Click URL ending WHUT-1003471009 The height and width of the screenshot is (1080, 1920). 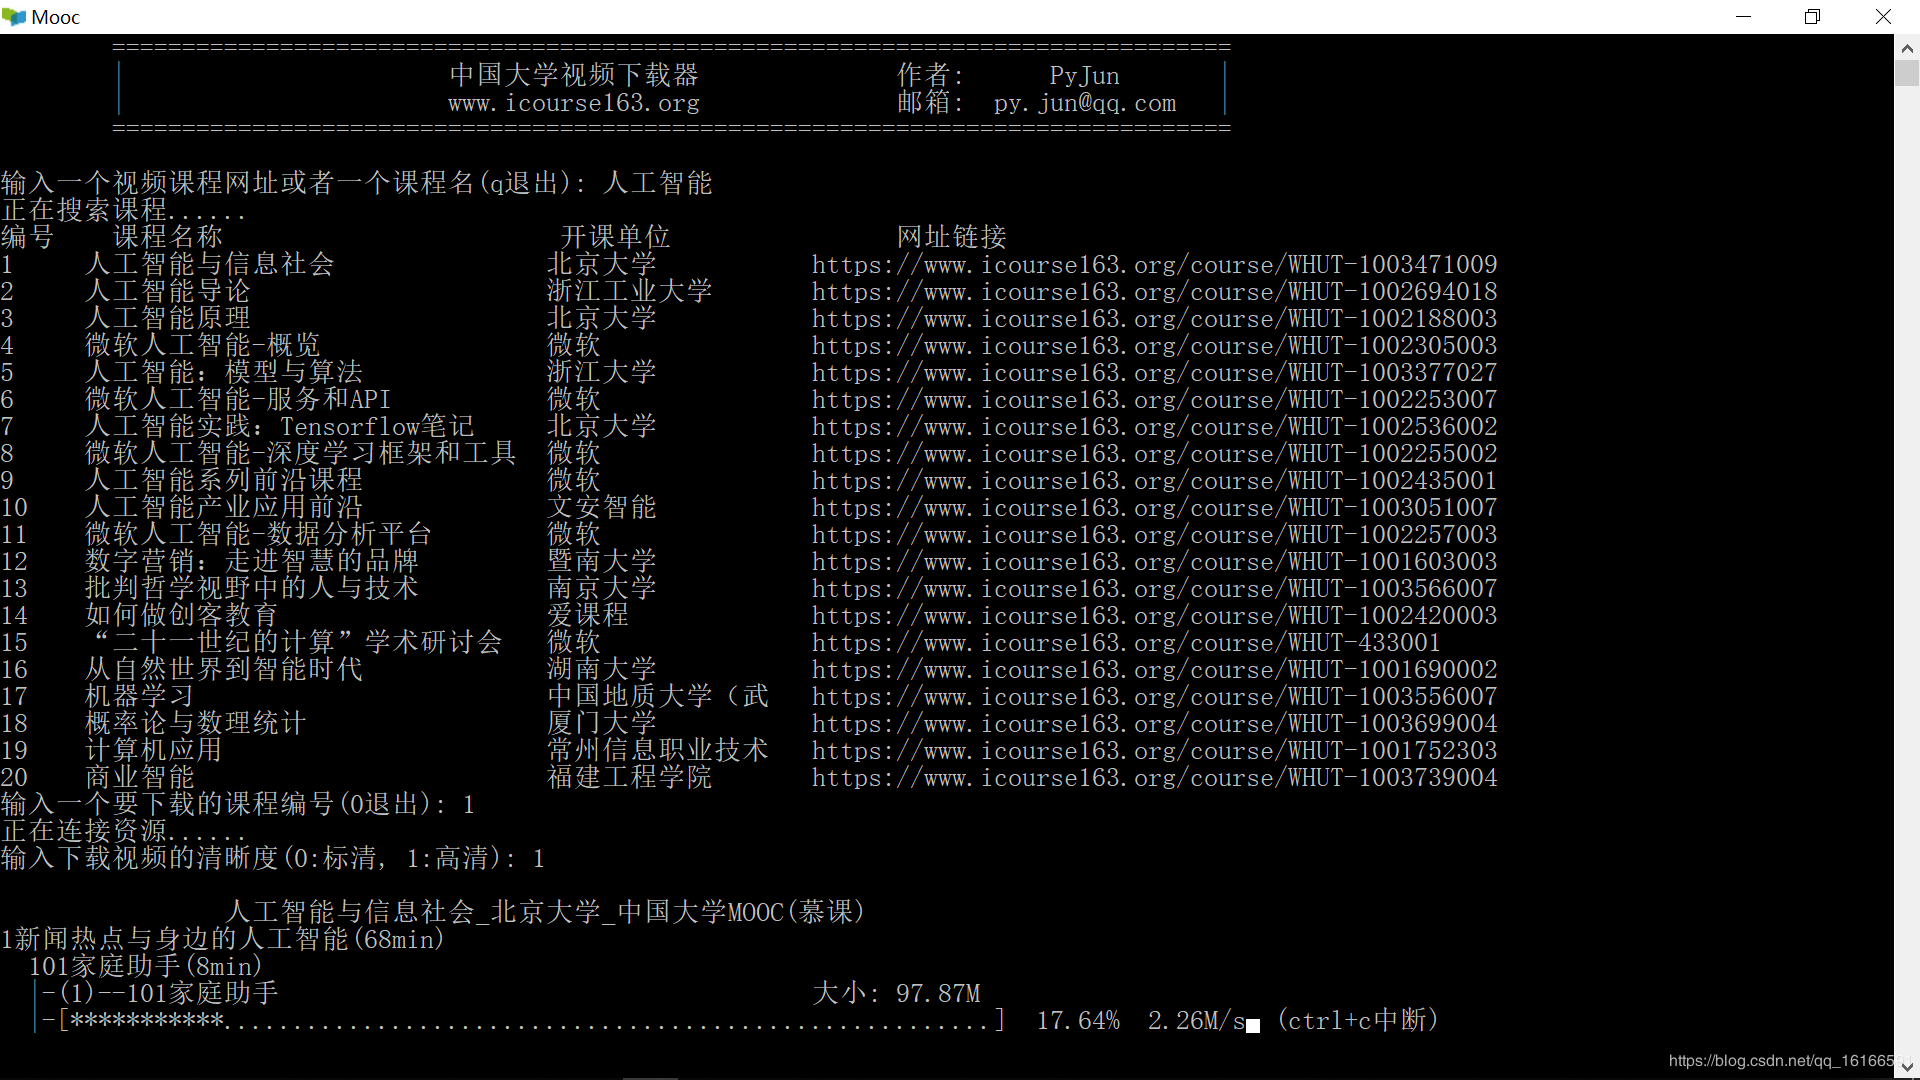[x=1154, y=265]
